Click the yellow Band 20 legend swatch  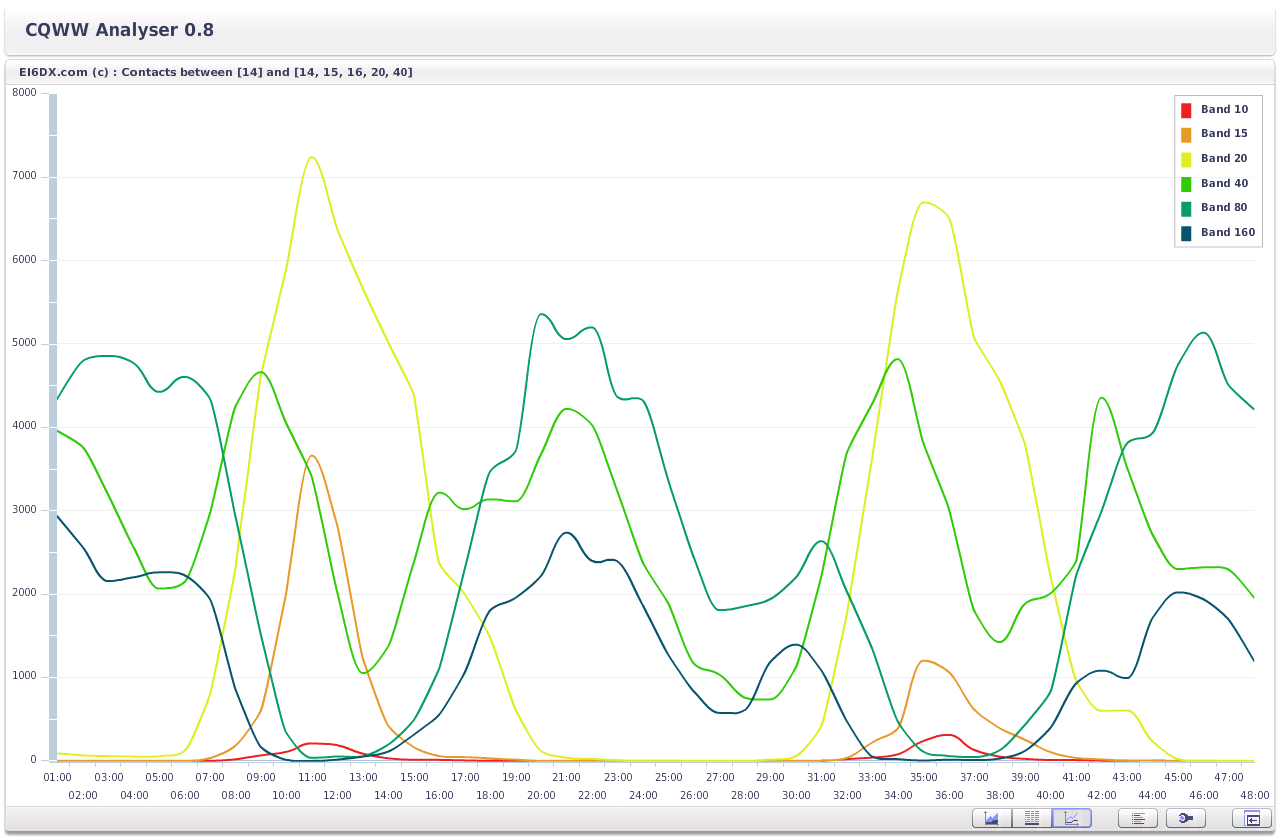pyautogui.click(x=1187, y=159)
